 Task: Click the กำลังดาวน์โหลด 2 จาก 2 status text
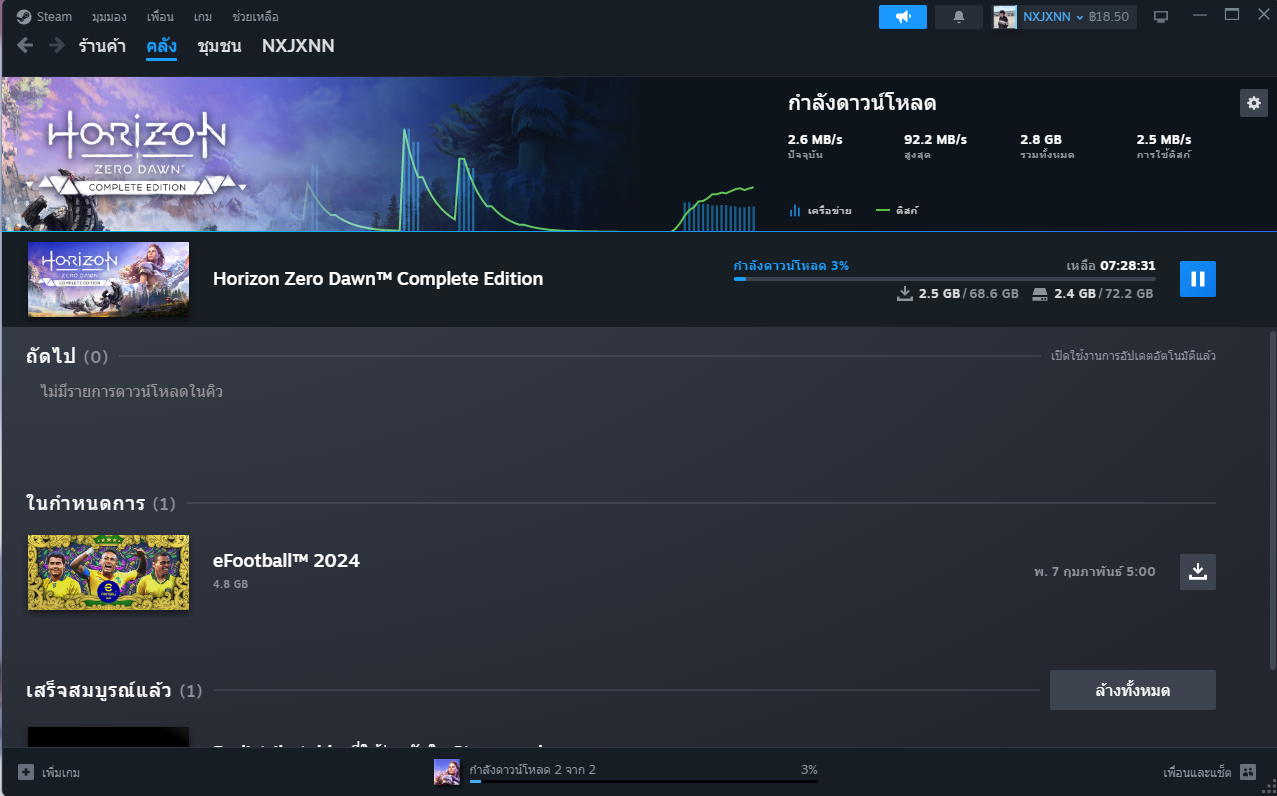pos(533,769)
